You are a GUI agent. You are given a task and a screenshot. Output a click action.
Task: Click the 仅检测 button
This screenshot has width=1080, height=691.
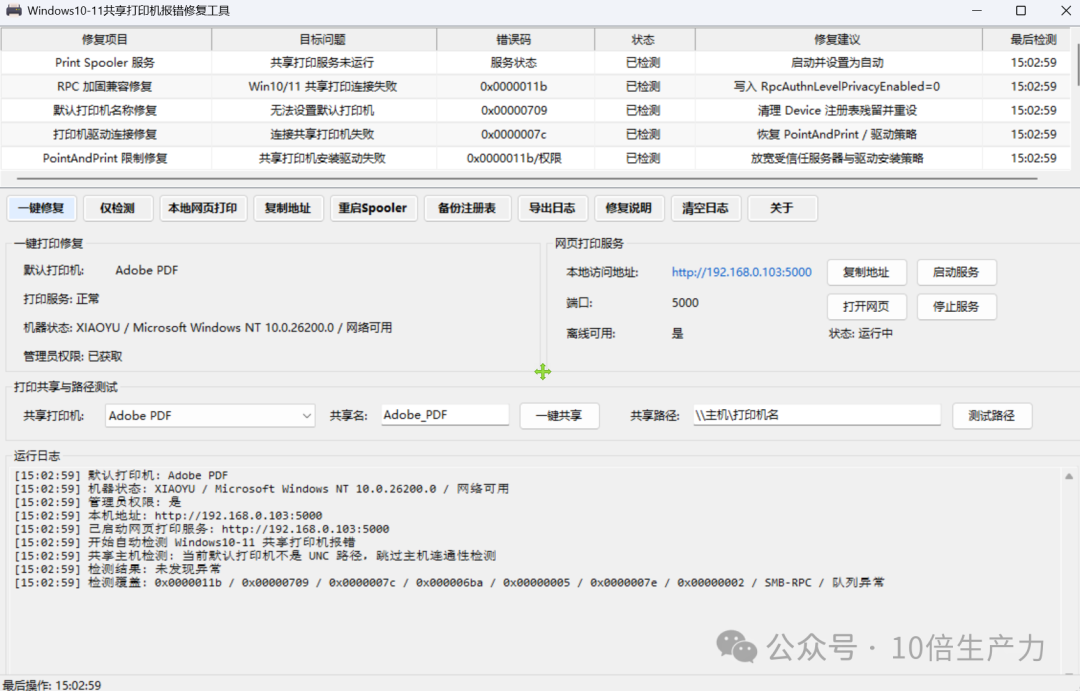pyautogui.click(x=118, y=208)
